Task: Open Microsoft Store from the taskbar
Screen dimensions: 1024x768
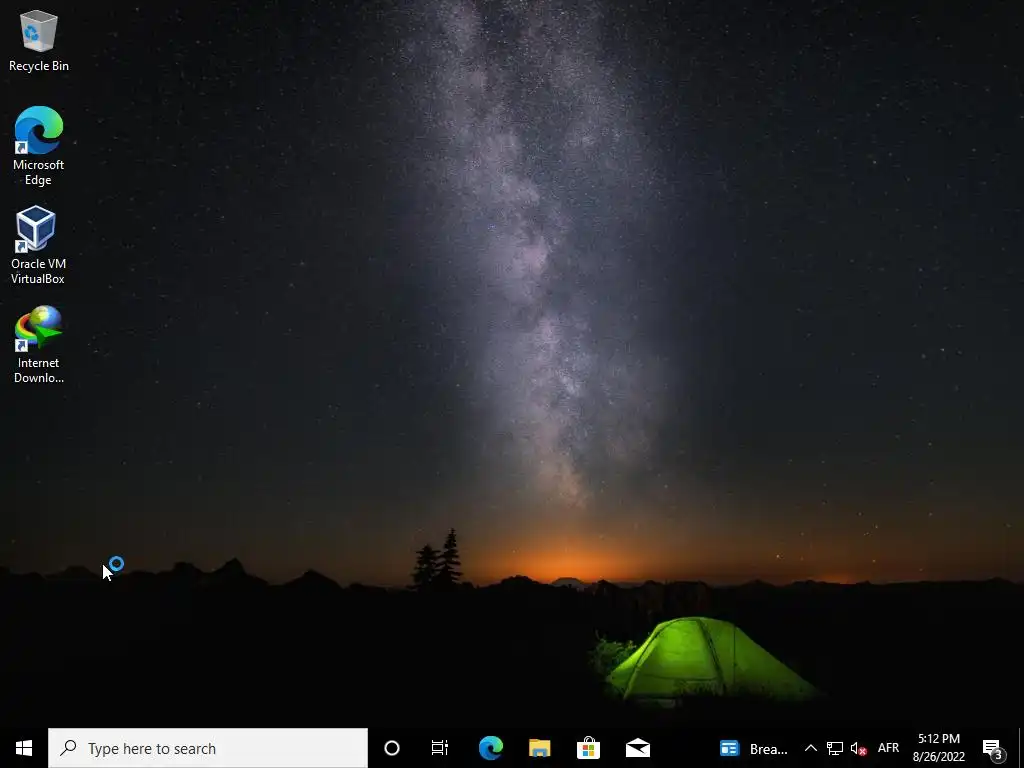Action: (588, 748)
